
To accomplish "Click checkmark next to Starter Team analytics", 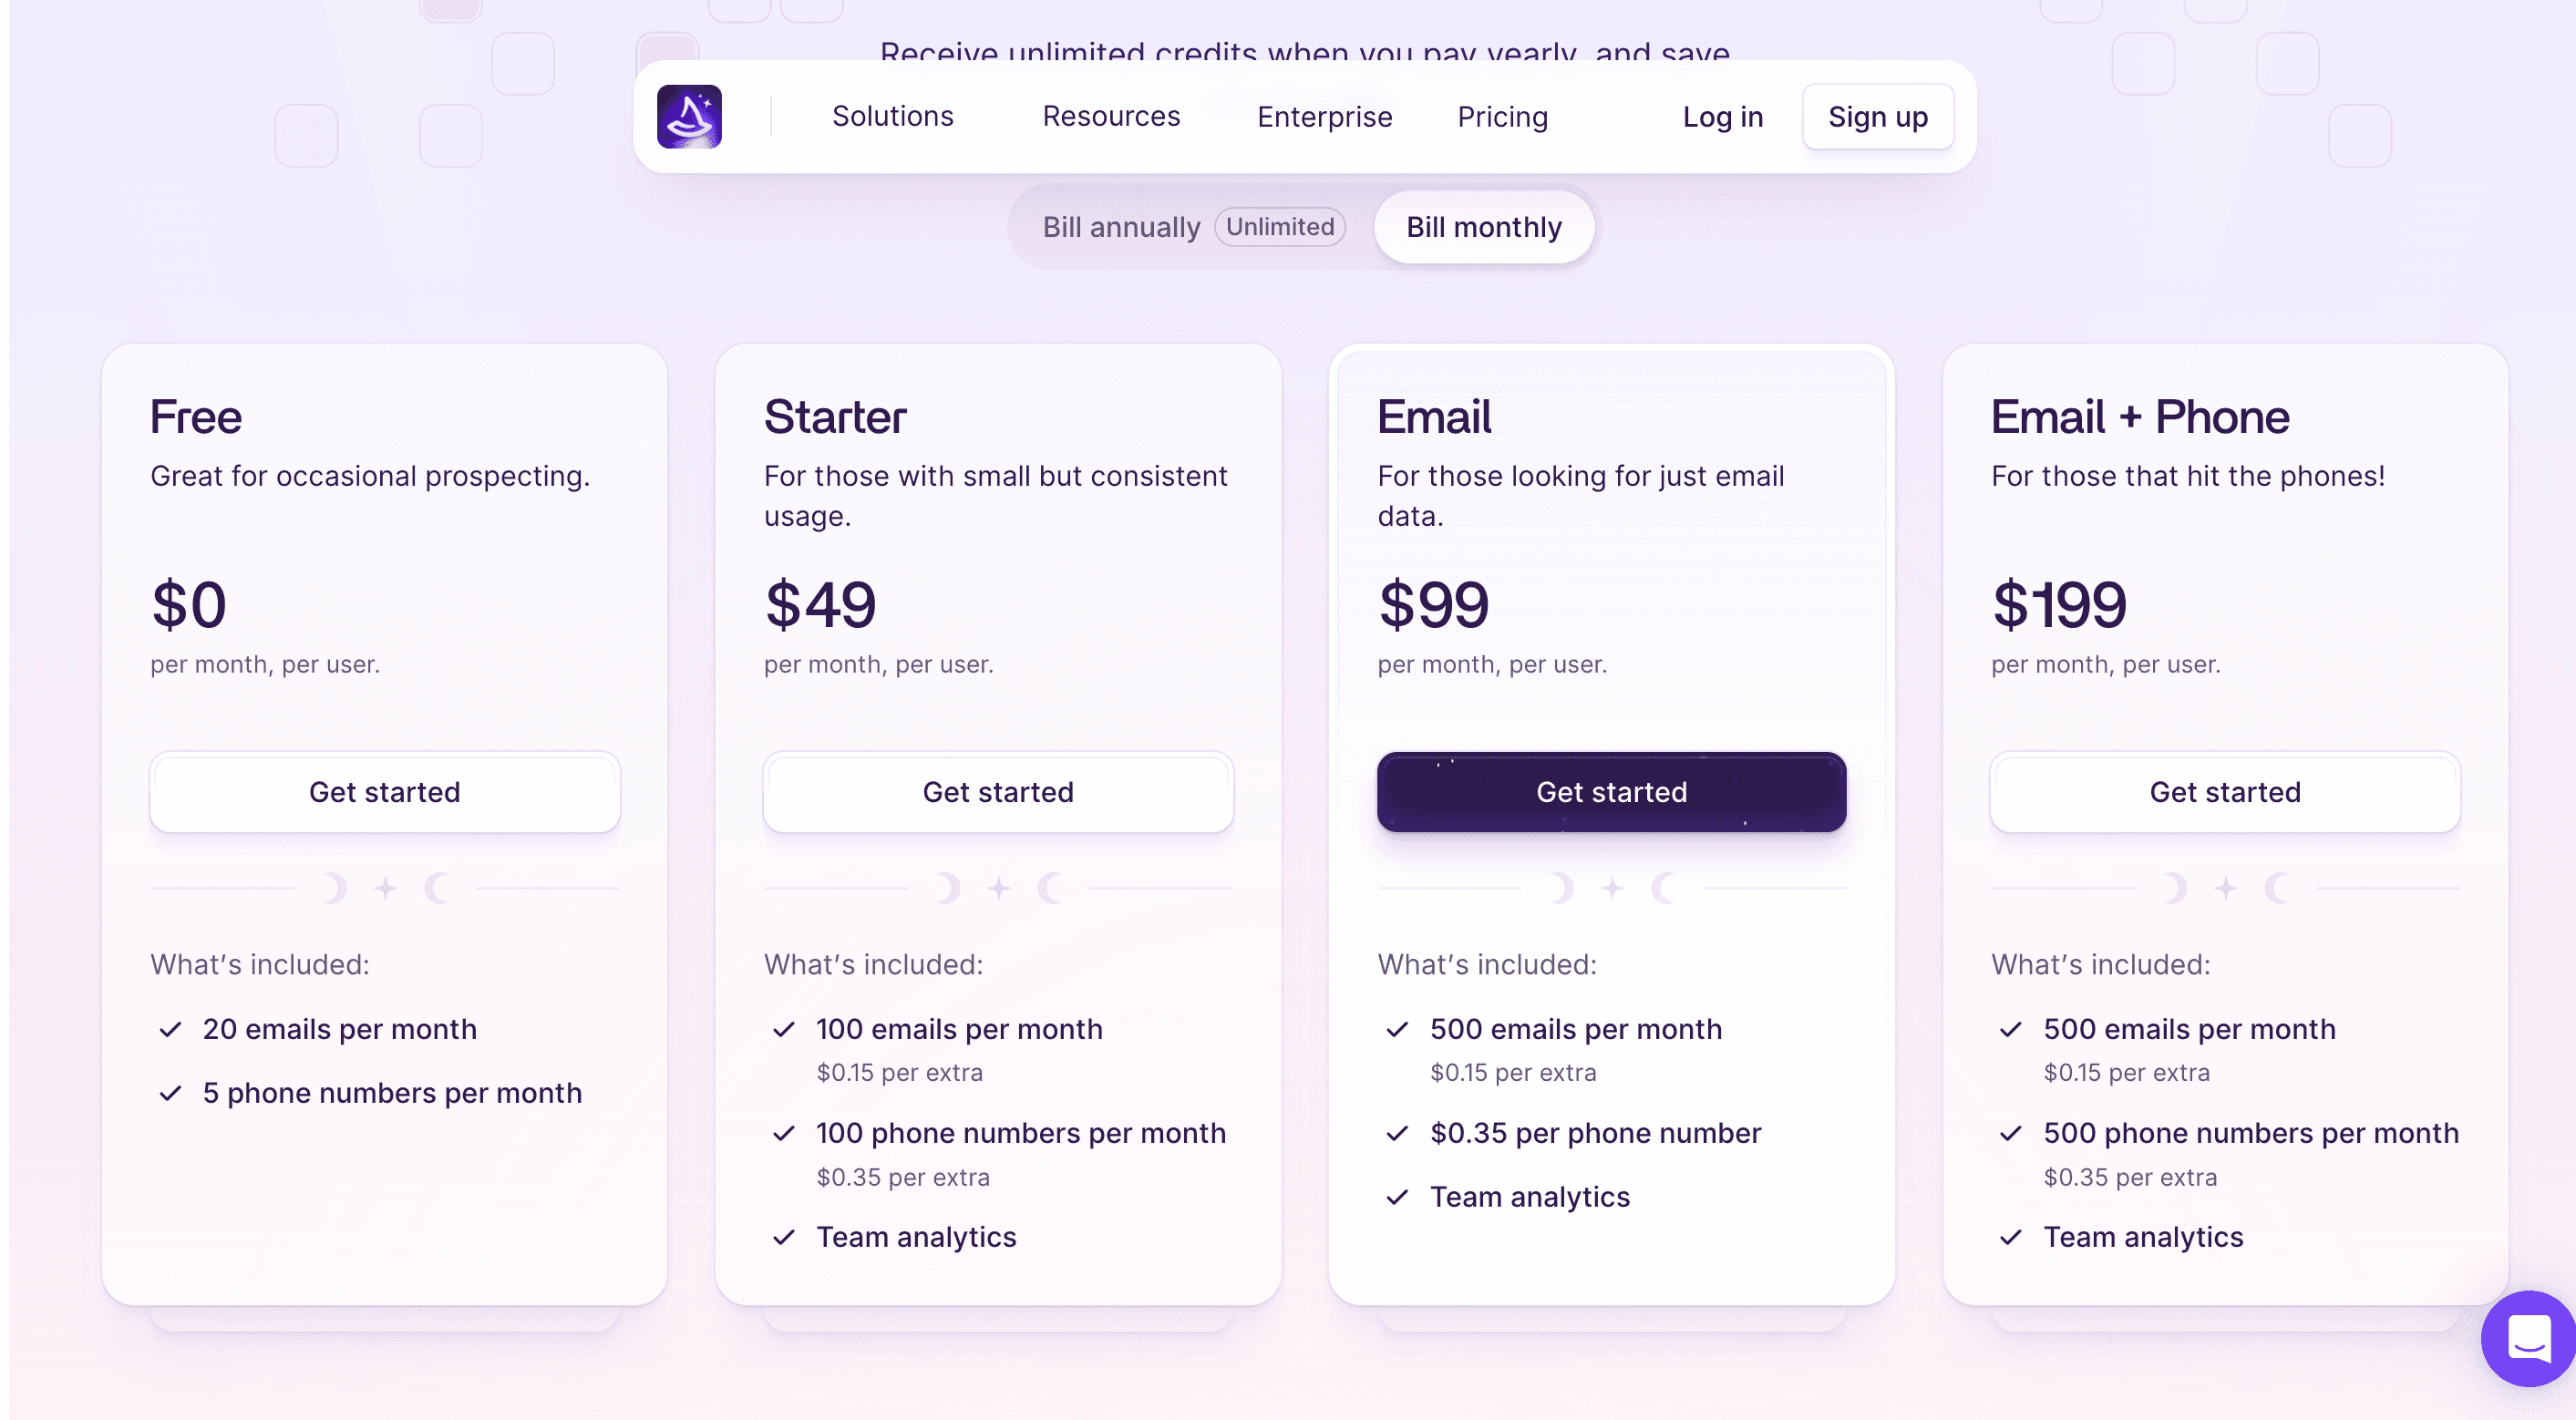I will (x=783, y=1237).
